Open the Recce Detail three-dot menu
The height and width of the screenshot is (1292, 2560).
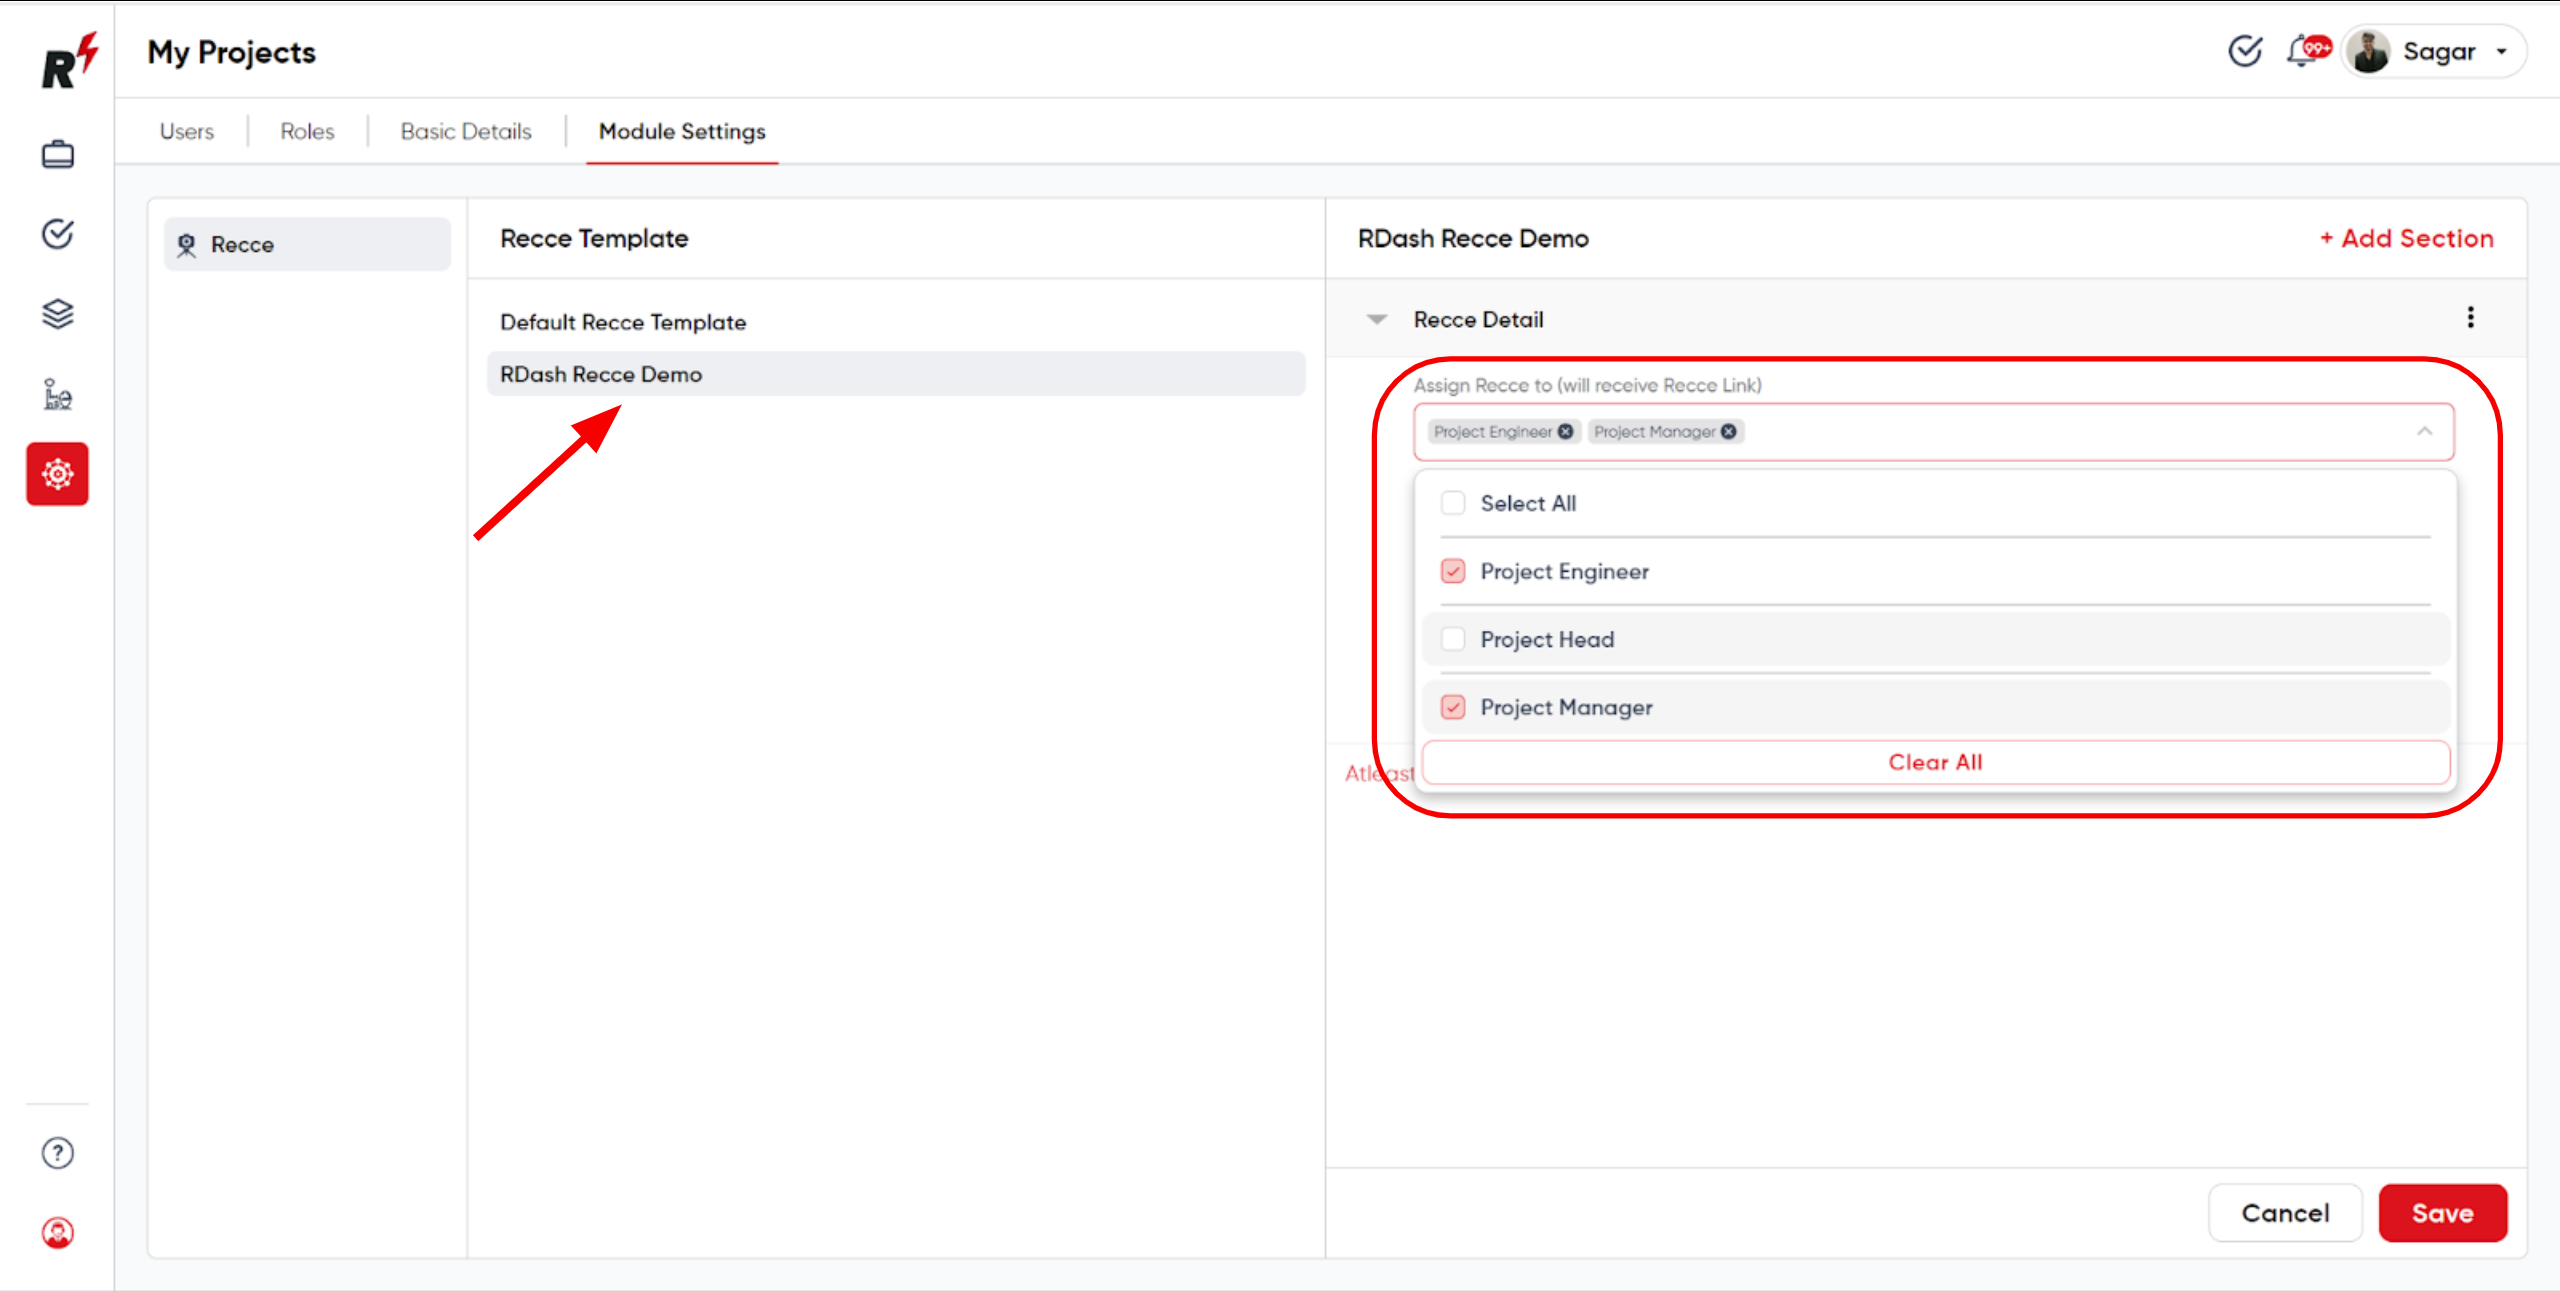pyautogui.click(x=2471, y=318)
